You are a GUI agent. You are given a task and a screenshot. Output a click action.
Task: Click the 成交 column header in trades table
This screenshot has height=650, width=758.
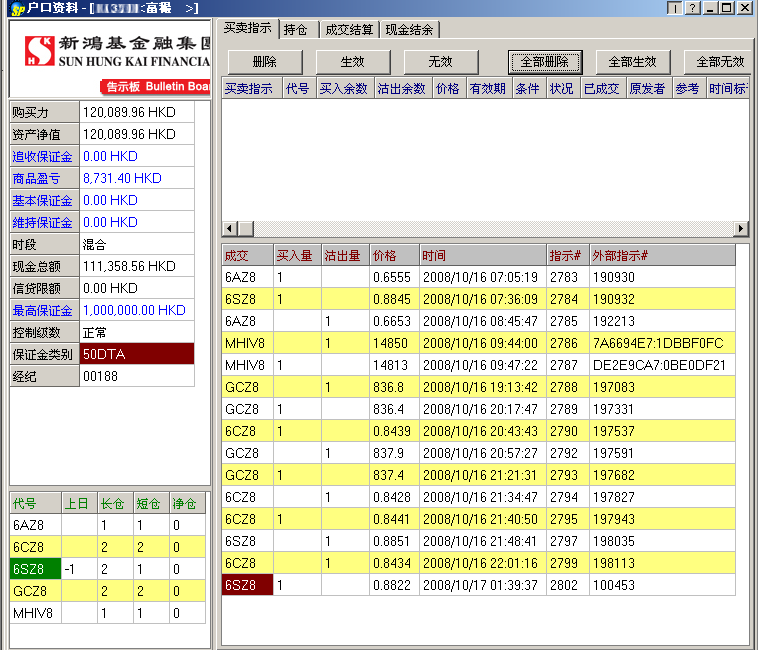click(247, 255)
